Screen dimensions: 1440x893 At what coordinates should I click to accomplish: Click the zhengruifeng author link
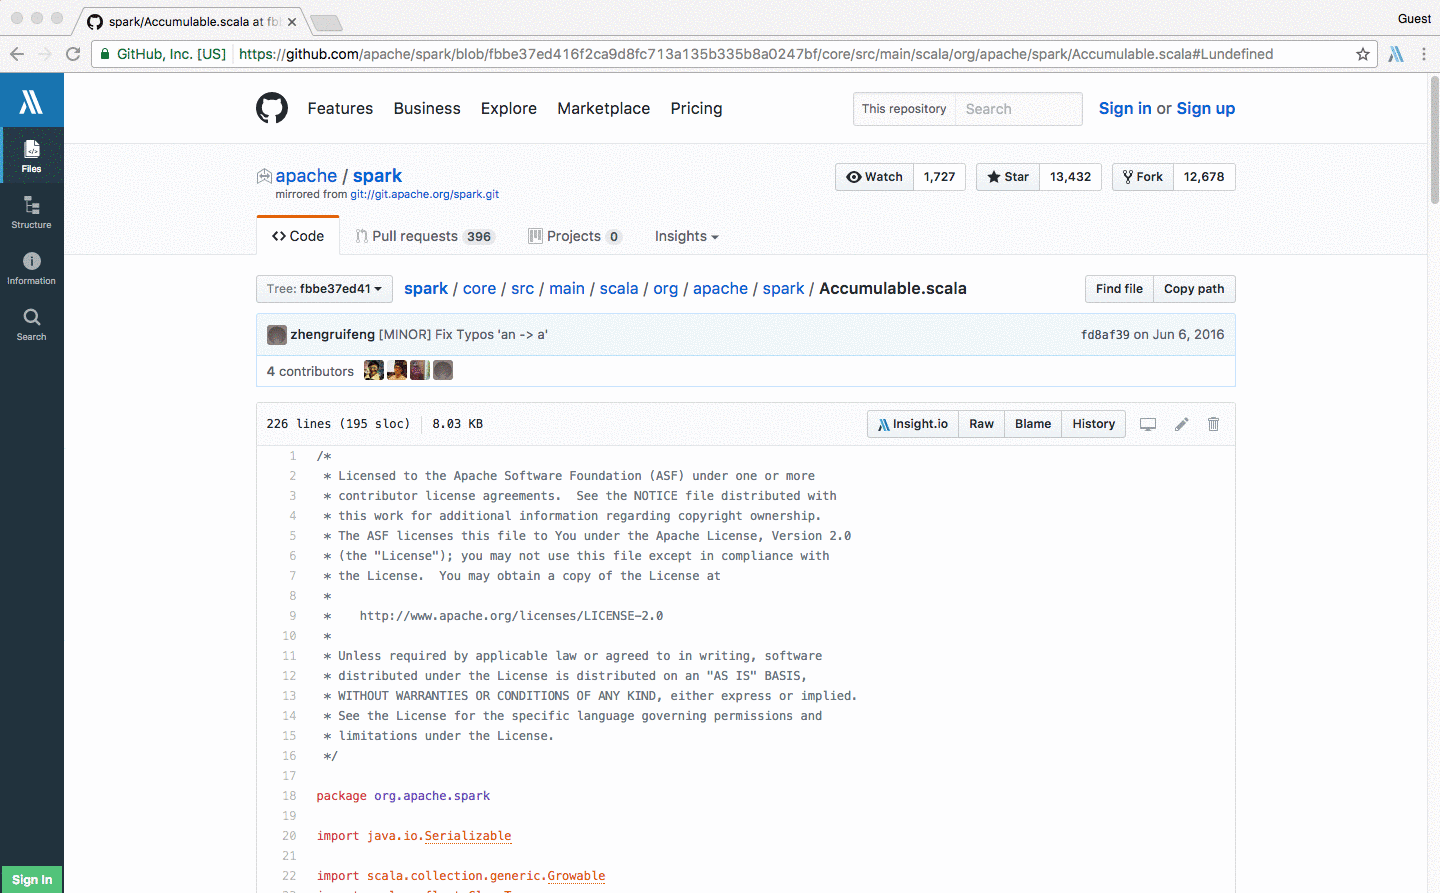(x=333, y=335)
